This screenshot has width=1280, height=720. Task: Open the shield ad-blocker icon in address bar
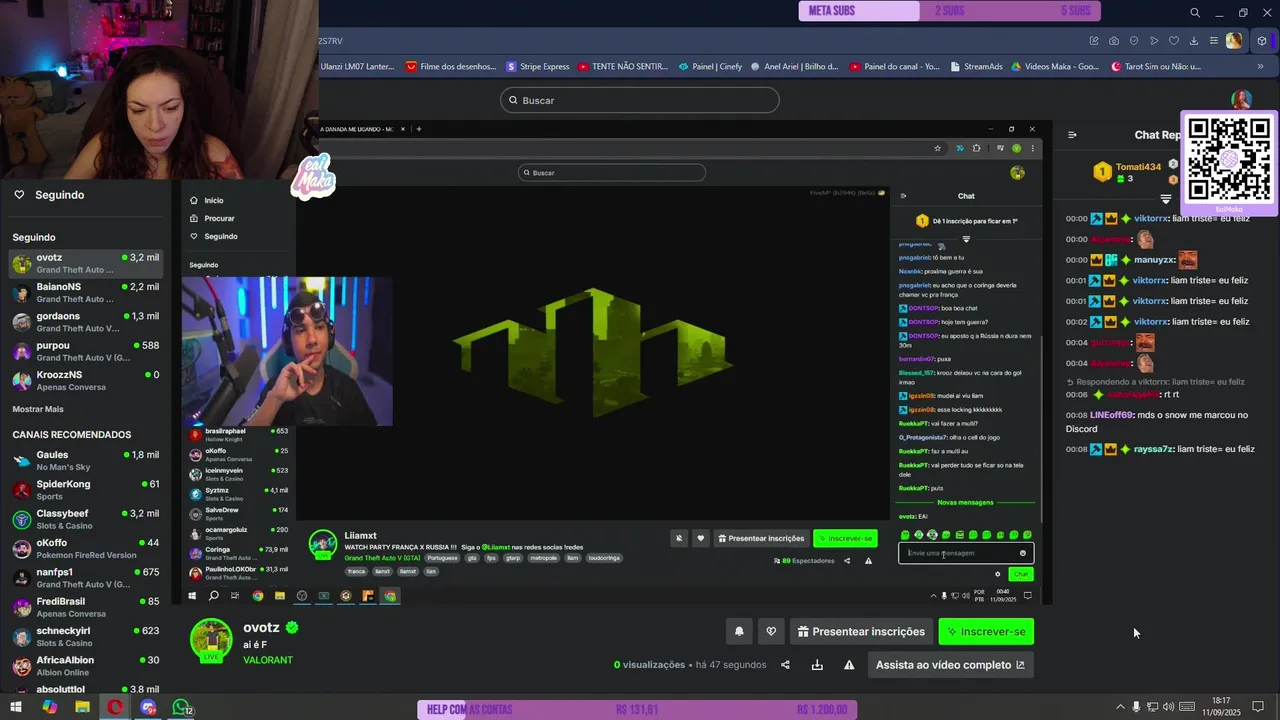tap(1134, 41)
